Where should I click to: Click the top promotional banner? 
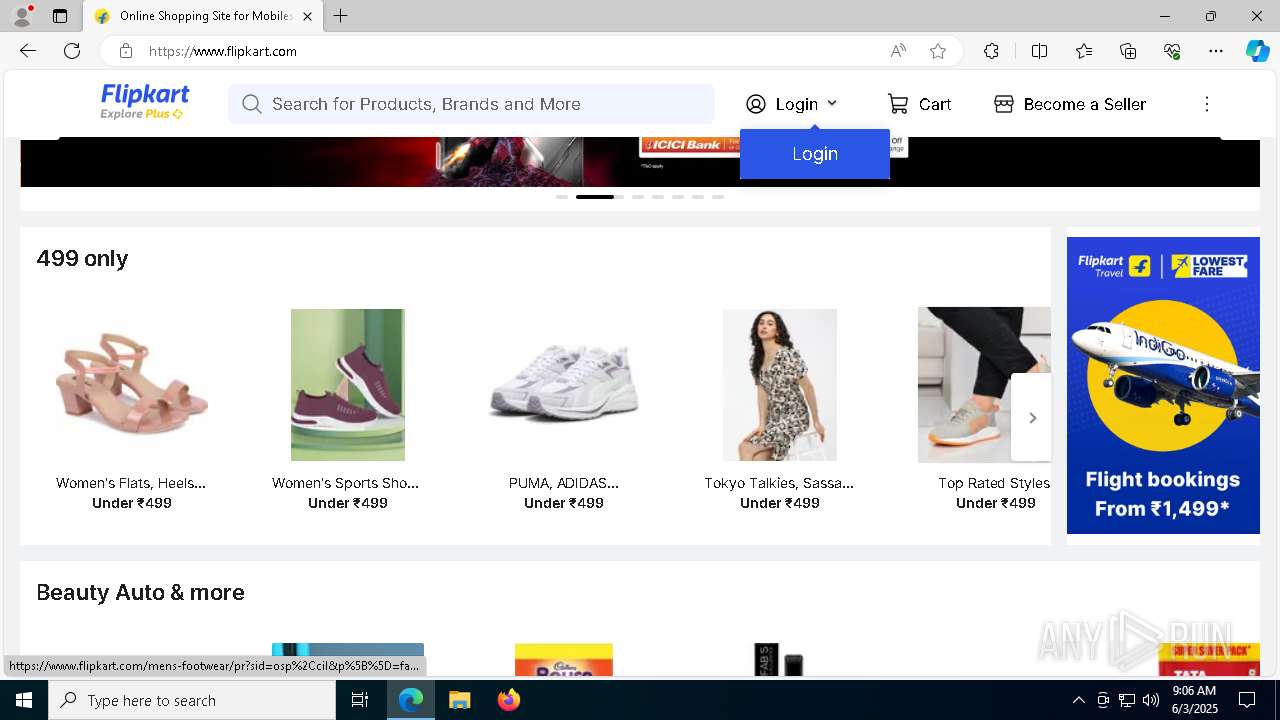640,162
